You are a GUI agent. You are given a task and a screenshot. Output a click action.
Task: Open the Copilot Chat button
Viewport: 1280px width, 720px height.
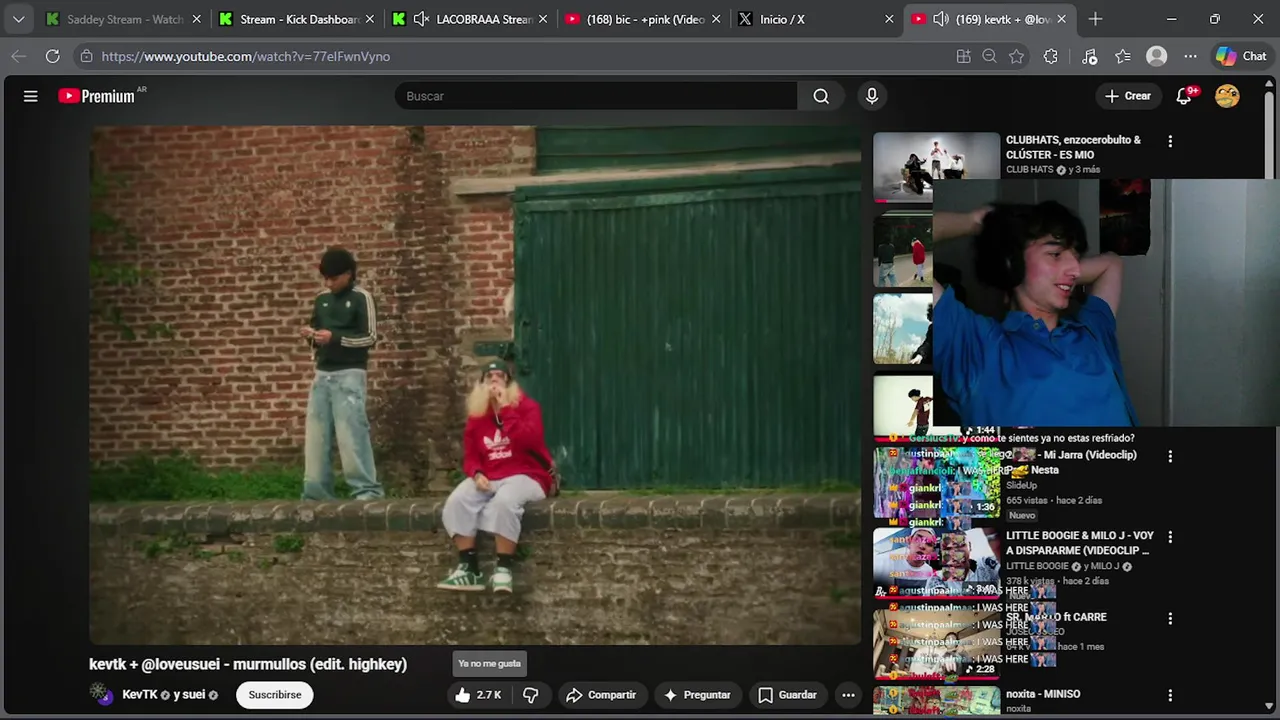click(x=1241, y=57)
